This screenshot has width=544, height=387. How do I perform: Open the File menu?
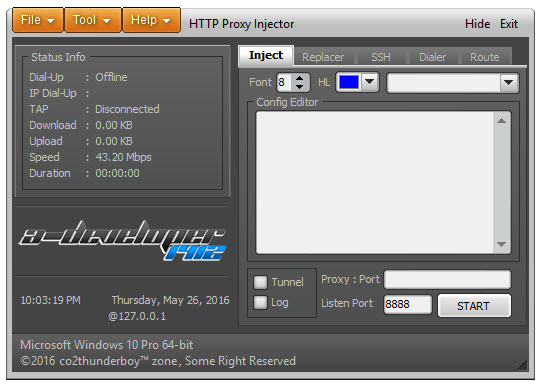pos(38,20)
